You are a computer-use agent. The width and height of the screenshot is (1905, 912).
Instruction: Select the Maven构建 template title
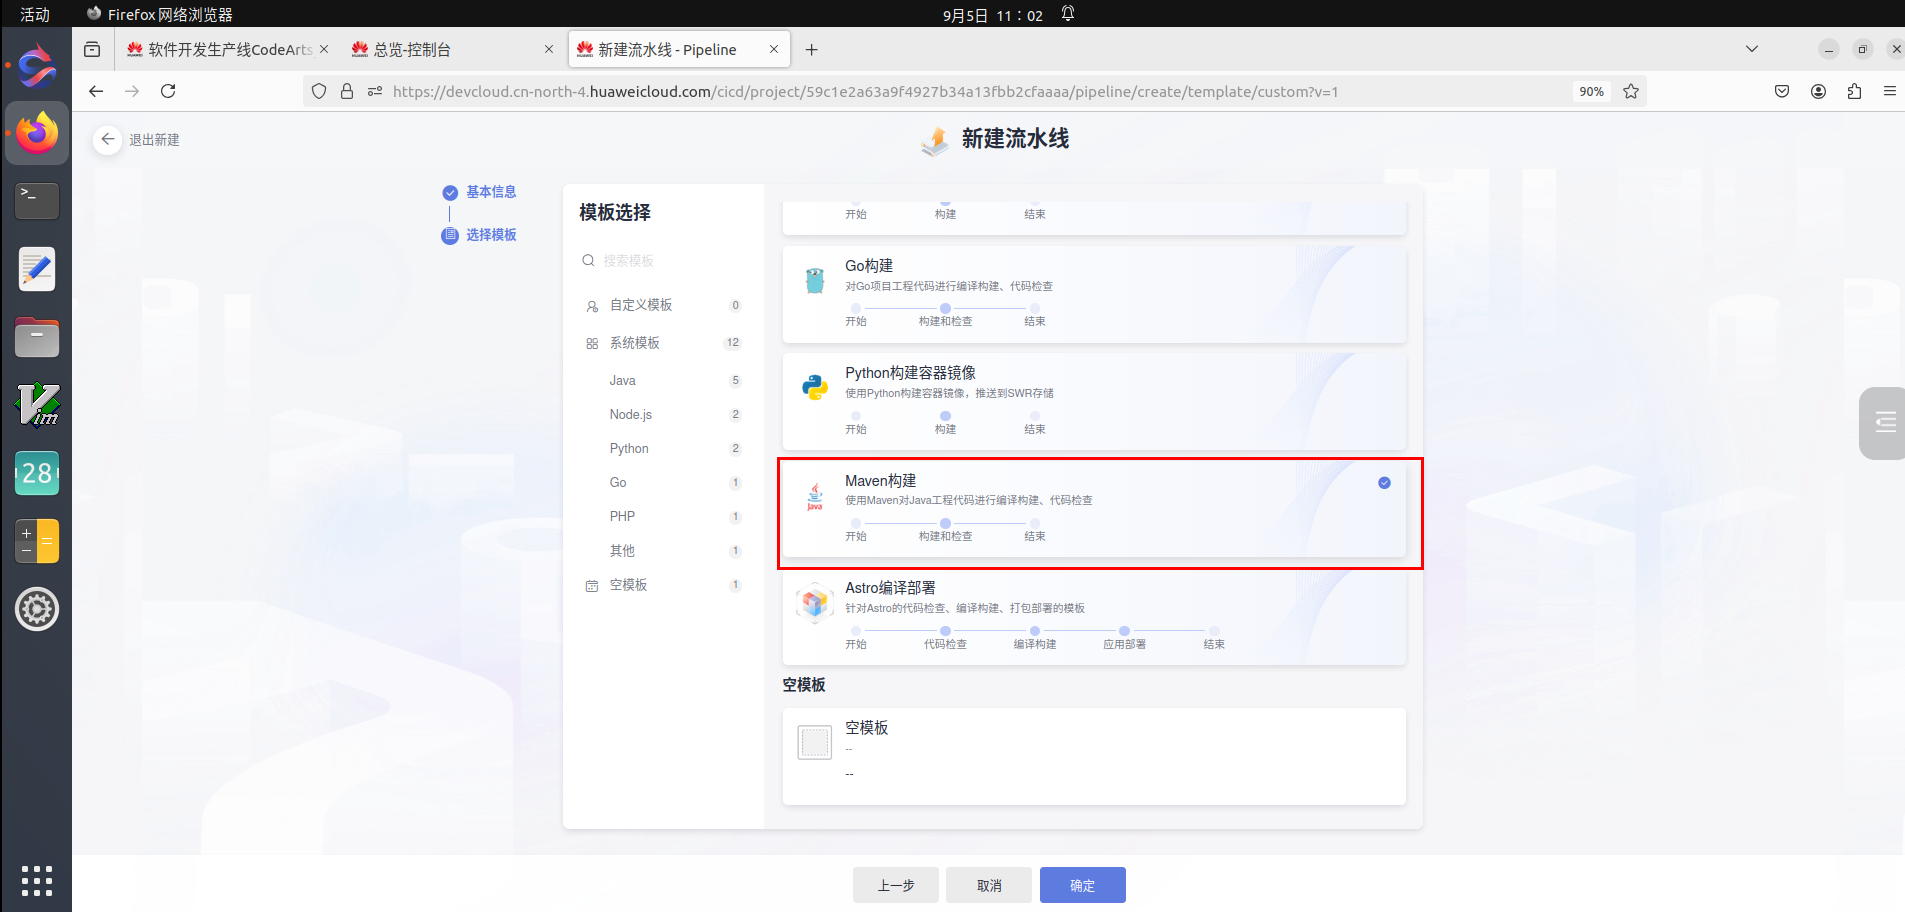click(880, 481)
